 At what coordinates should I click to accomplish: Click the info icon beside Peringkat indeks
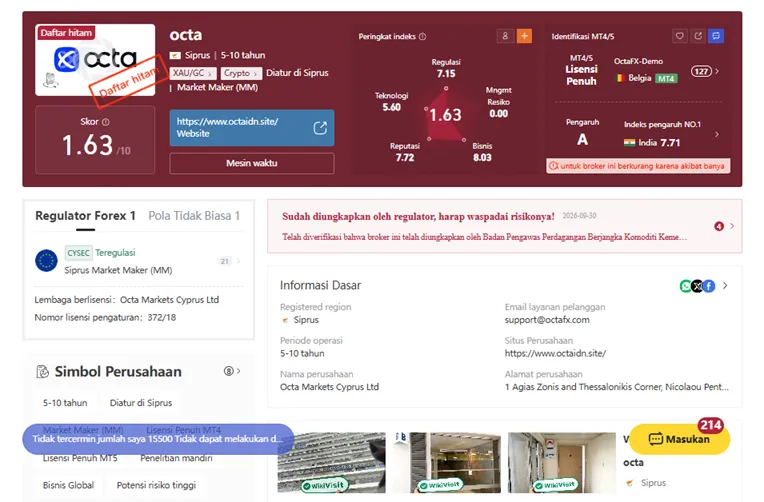(422, 37)
